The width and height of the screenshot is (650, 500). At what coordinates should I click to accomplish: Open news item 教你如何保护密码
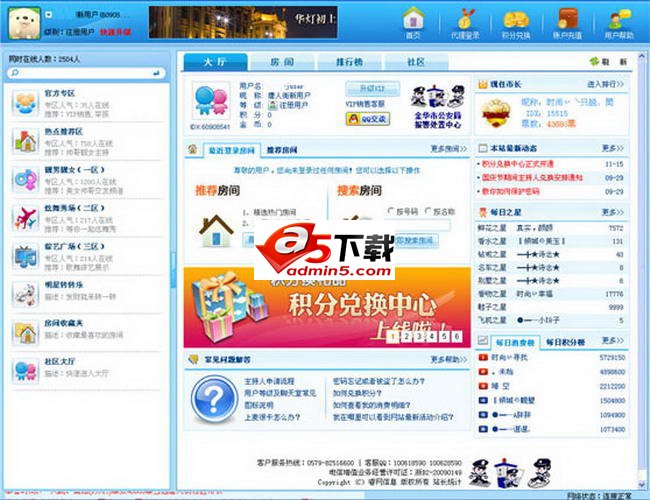tap(510, 192)
